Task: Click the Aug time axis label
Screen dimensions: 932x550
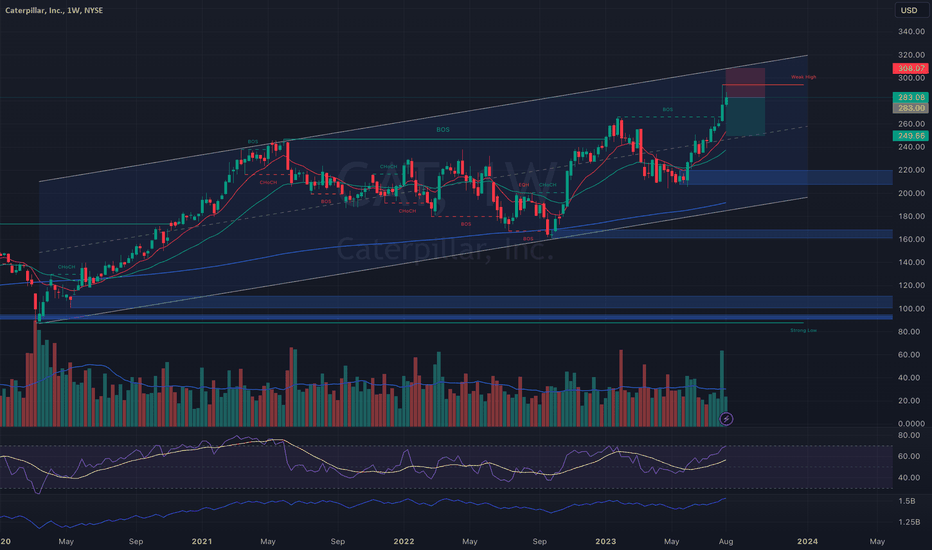Action: pyautogui.click(x=726, y=541)
